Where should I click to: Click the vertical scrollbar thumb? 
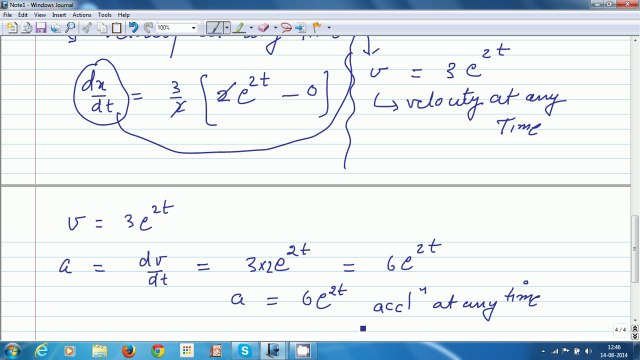coord(635,249)
